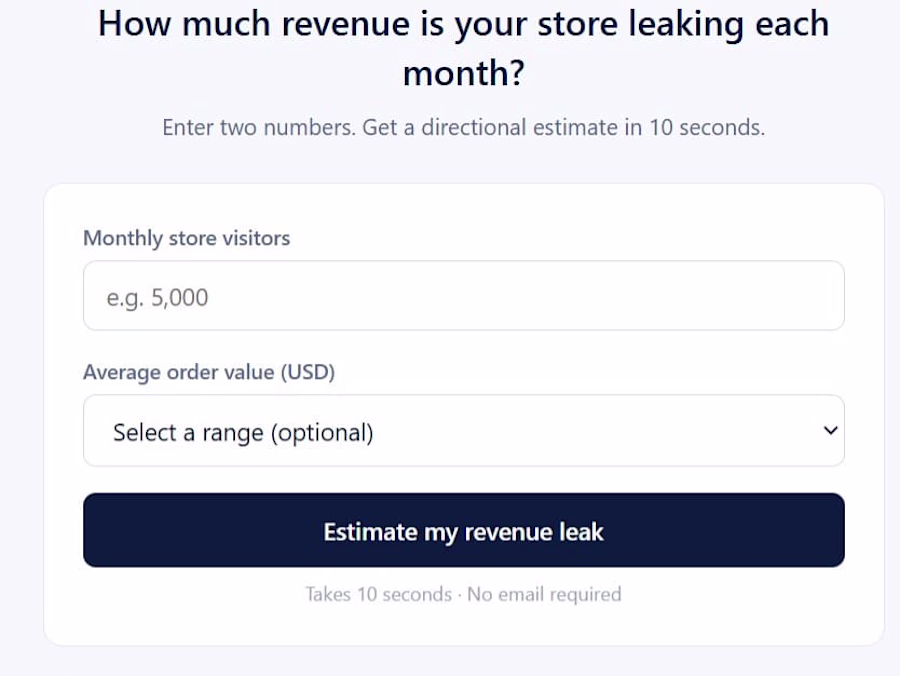The height and width of the screenshot is (676, 900).
Task: Click the down arrow of the range select
Action: (x=829, y=431)
